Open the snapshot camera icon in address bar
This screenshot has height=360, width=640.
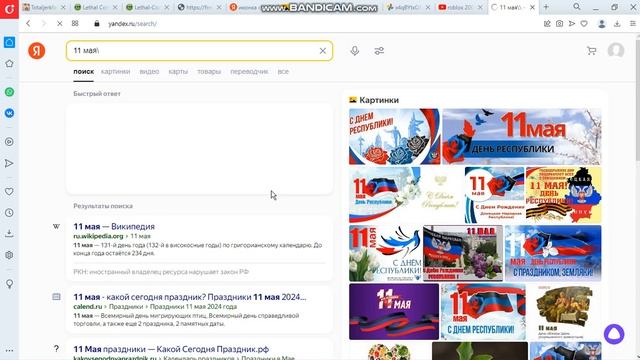point(560,24)
